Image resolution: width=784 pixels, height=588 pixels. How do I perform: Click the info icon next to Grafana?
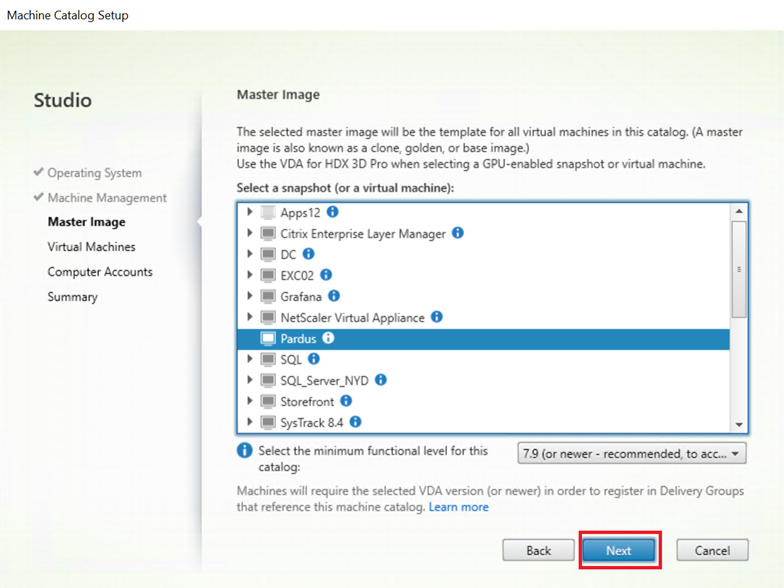tap(334, 296)
